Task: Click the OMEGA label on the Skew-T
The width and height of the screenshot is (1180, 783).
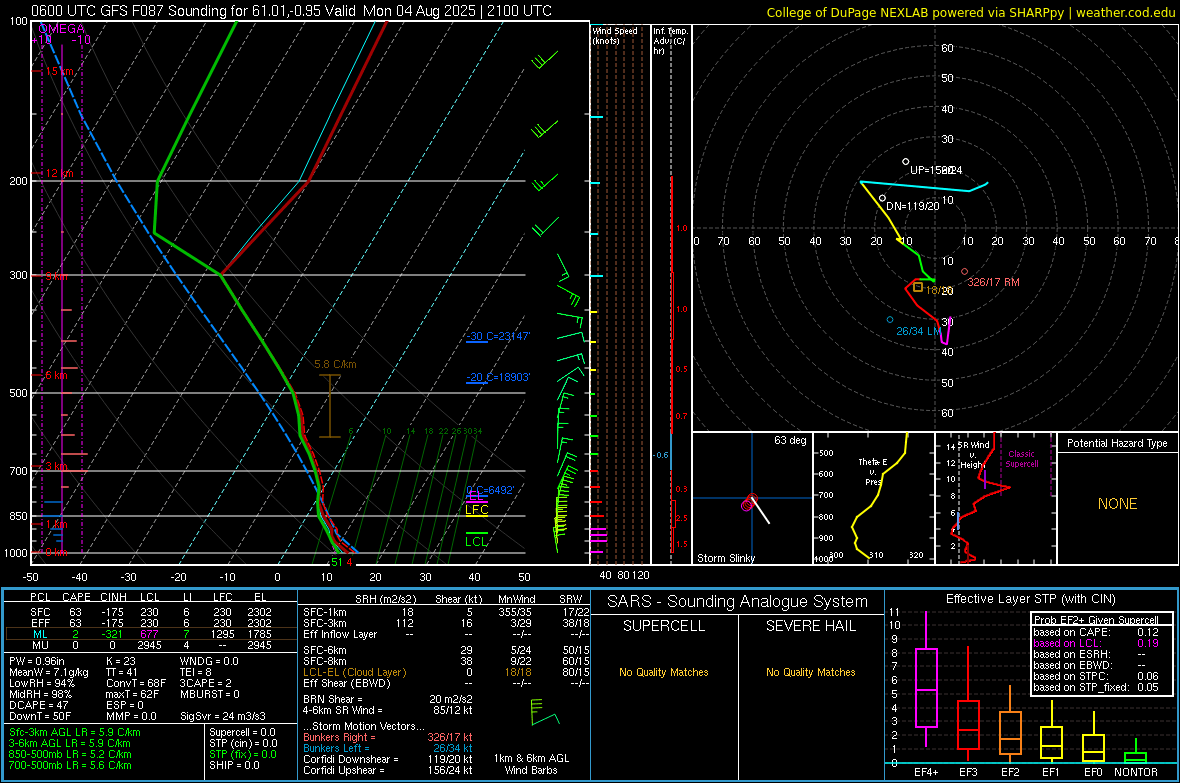Action: (x=61, y=29)
